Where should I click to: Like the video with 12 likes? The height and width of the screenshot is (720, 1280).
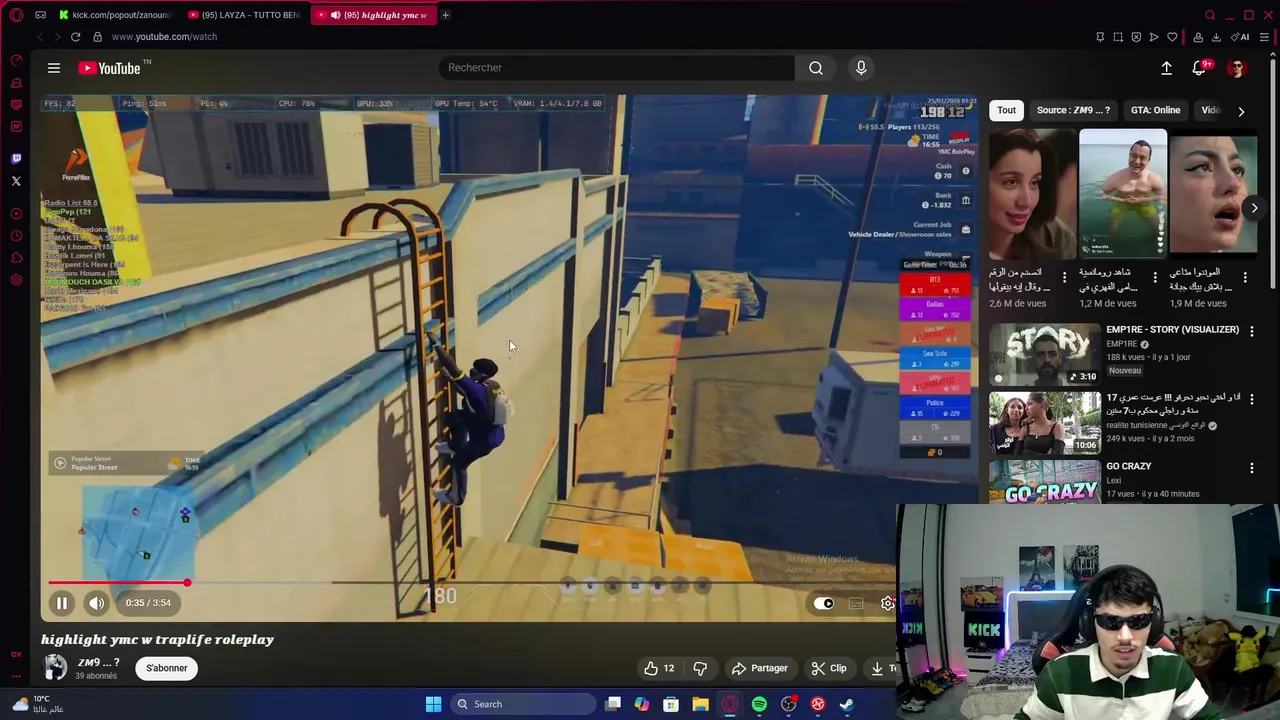tap(659, 668)
